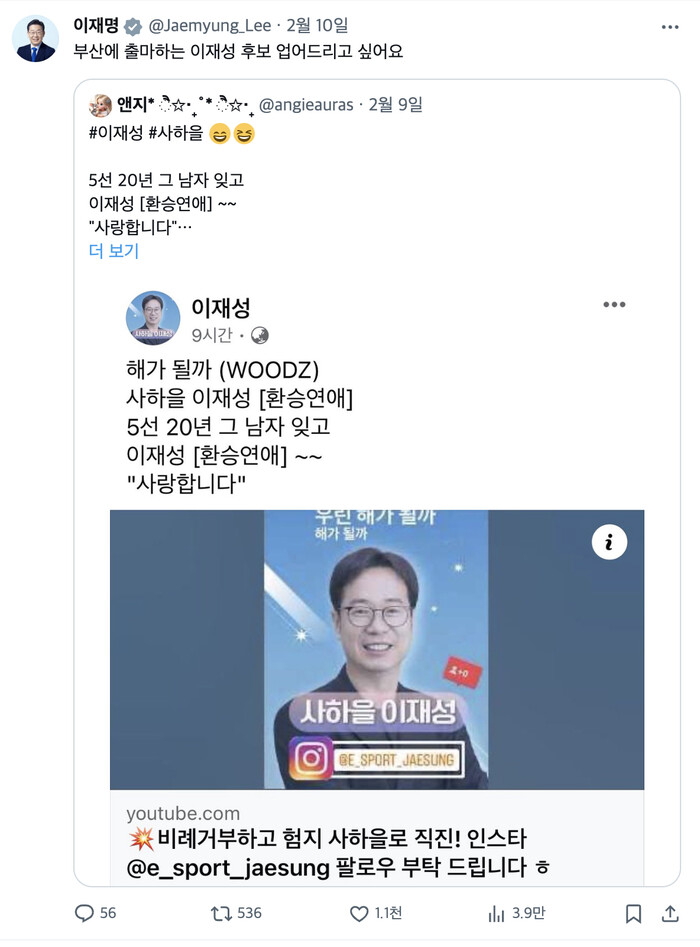Open 앤지 quoted user avatar

100,105
